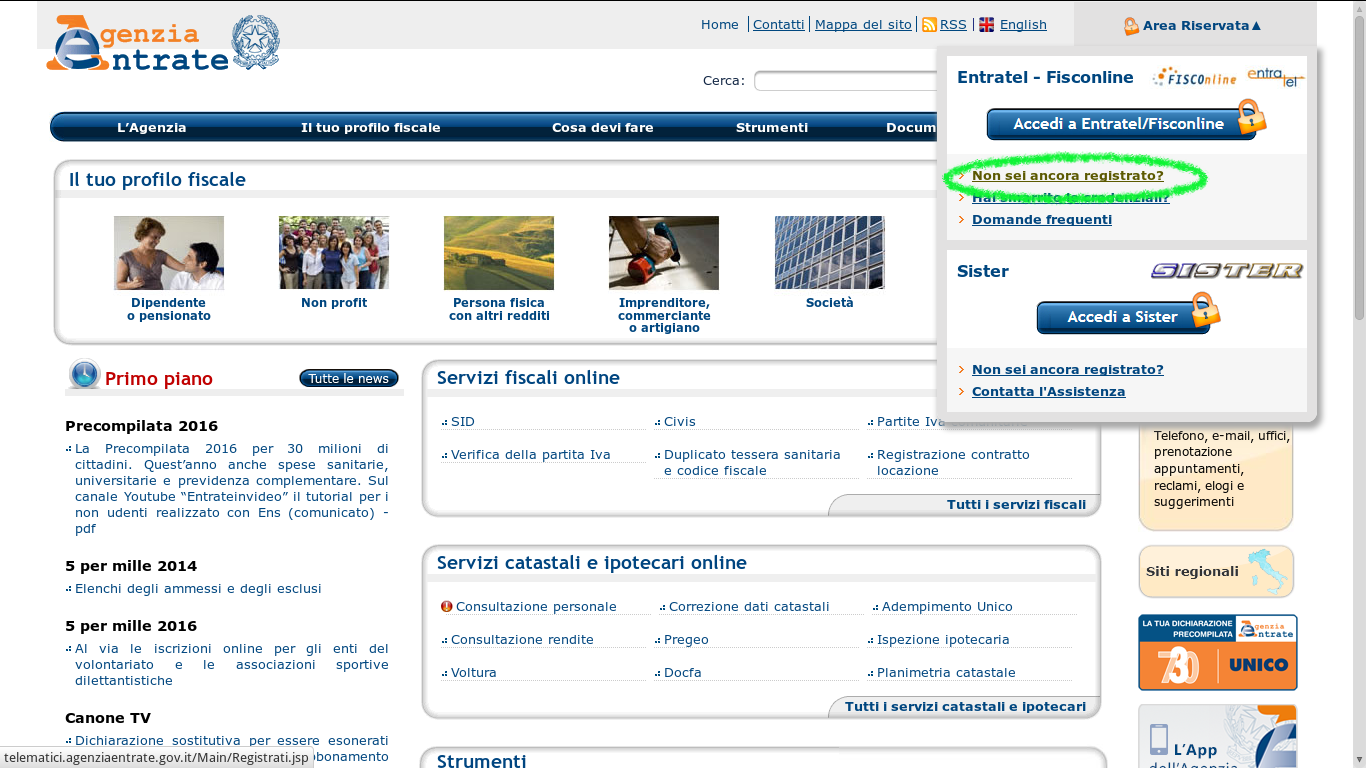1366x768 pixels.
Task: Select the Persona fisica landscape photo
Action: (x=499, y=253)
